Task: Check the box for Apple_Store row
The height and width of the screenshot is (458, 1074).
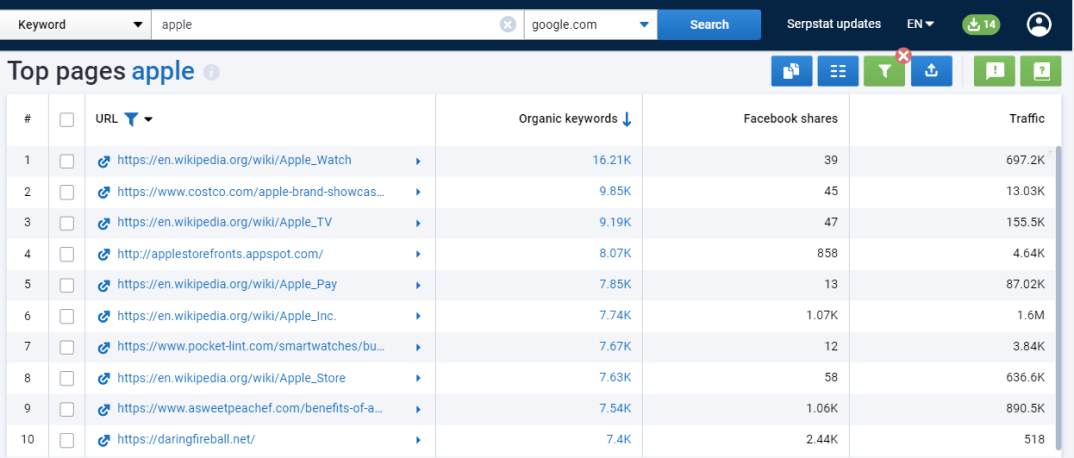Action: click(x=66, y=379)
